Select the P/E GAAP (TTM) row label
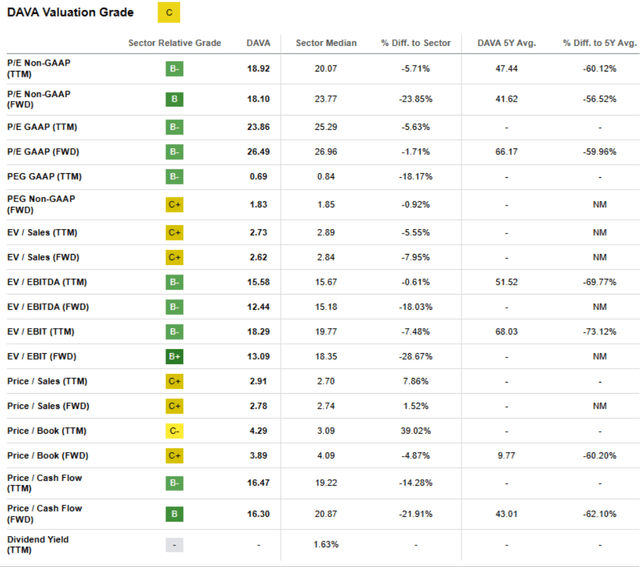 tap(42, 127)
